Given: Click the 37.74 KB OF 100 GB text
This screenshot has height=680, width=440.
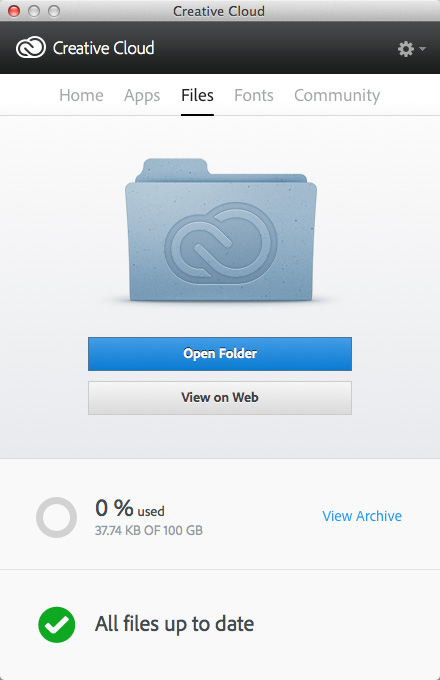Looking at the screenshot, I should 149,530.
